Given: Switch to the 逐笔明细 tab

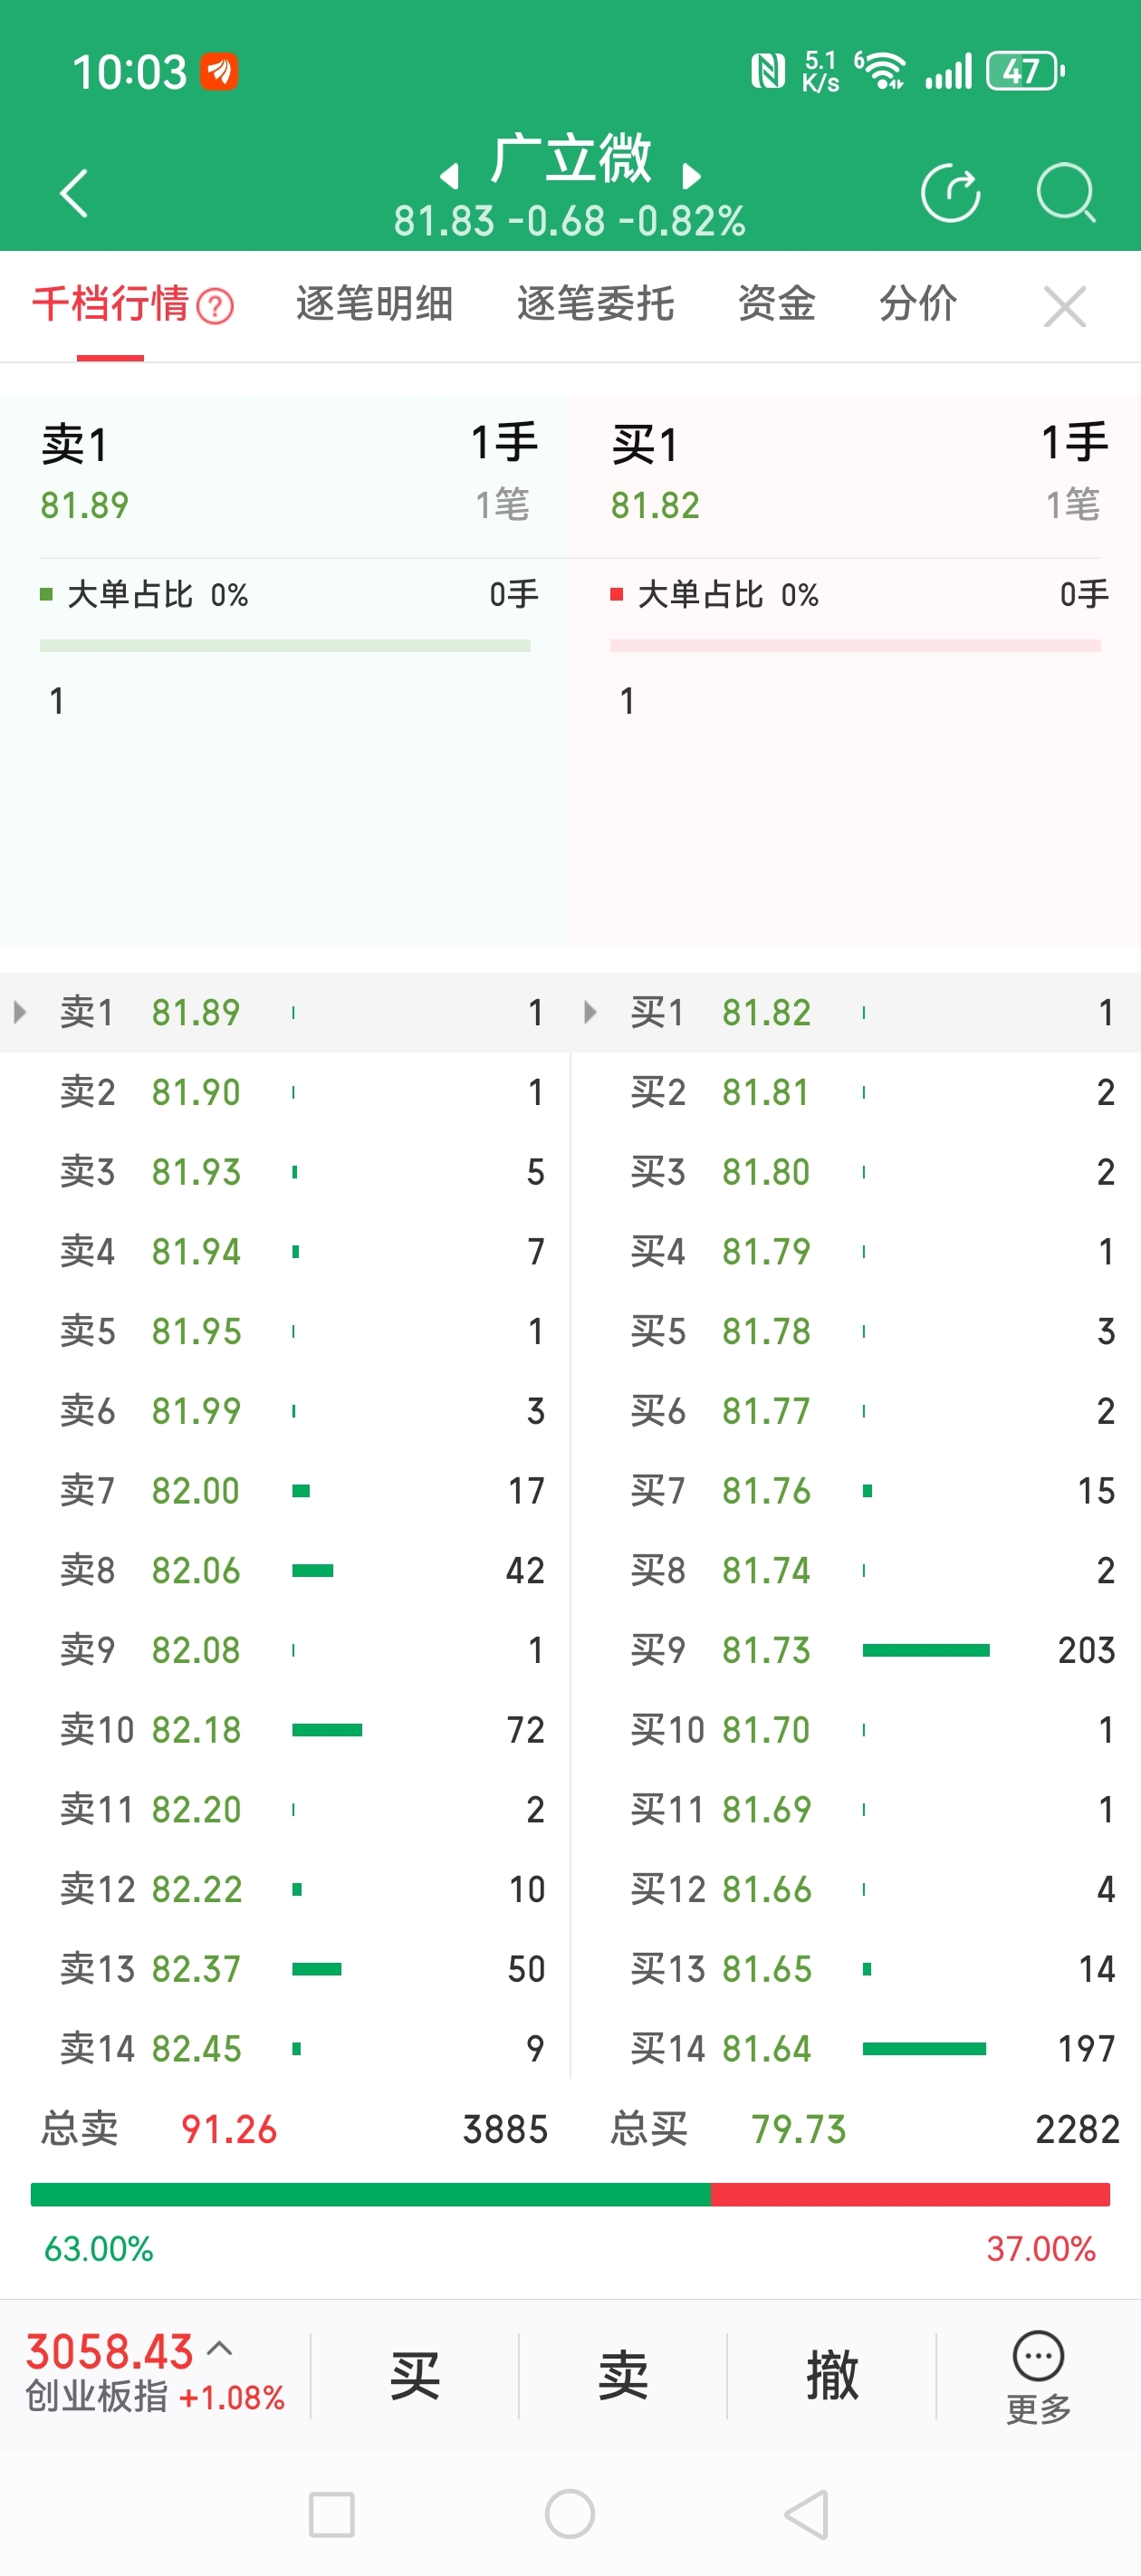Looking at the screenshot, I should point(374,304).
